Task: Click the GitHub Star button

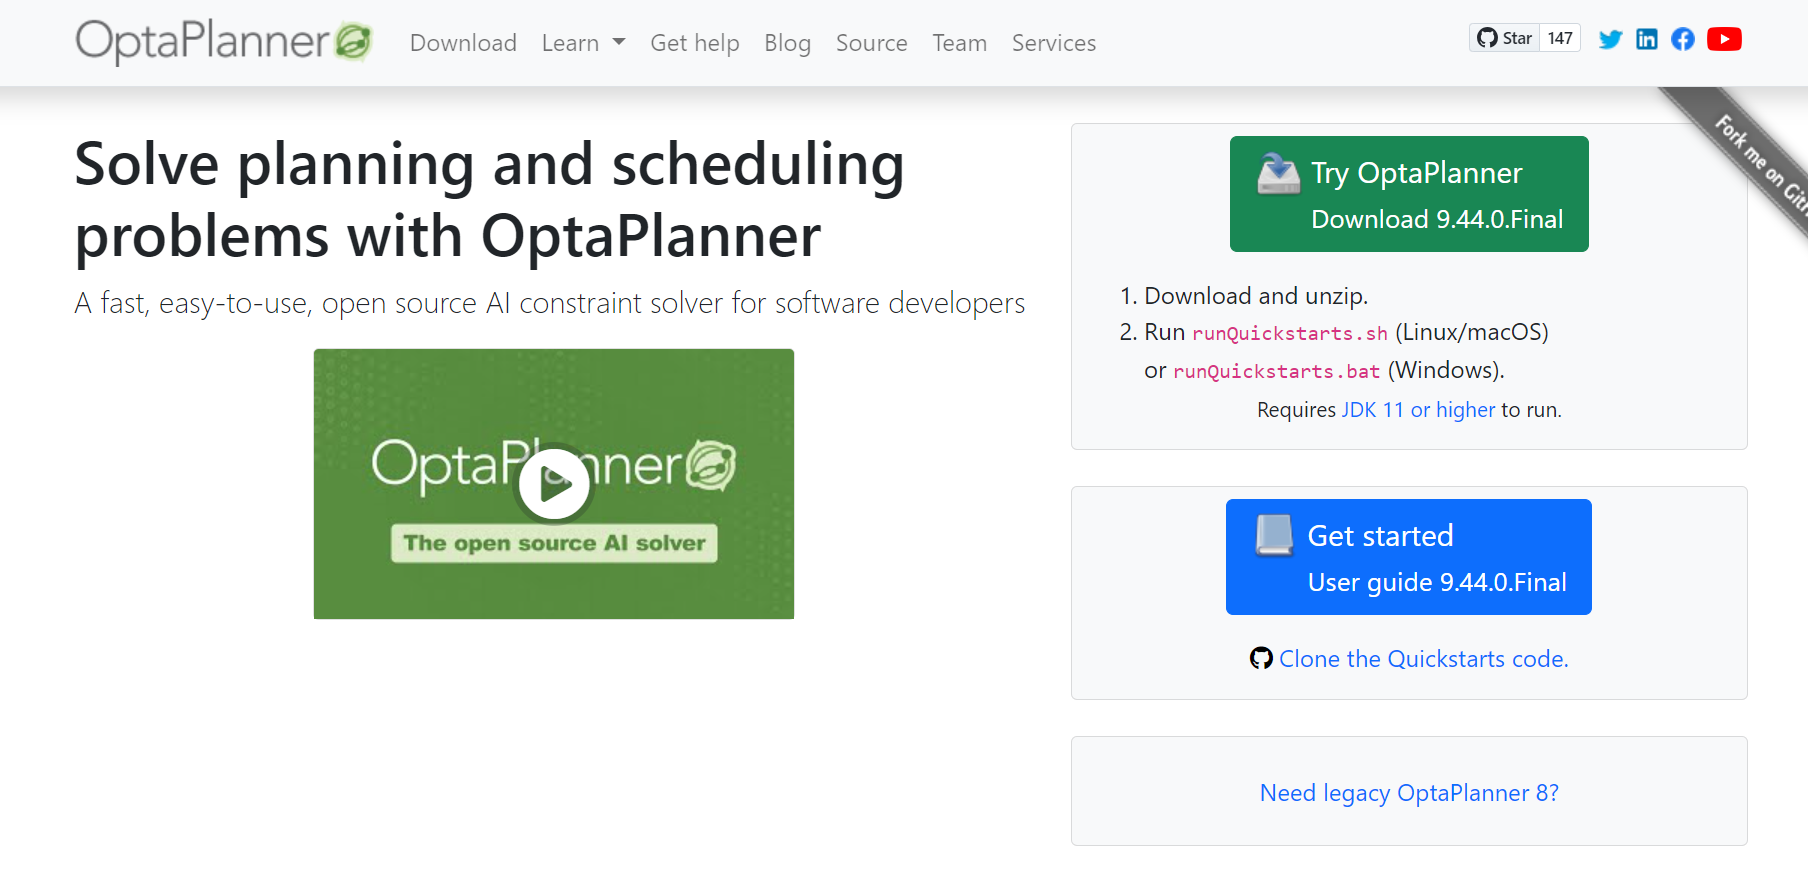Action: point(1505,38)
